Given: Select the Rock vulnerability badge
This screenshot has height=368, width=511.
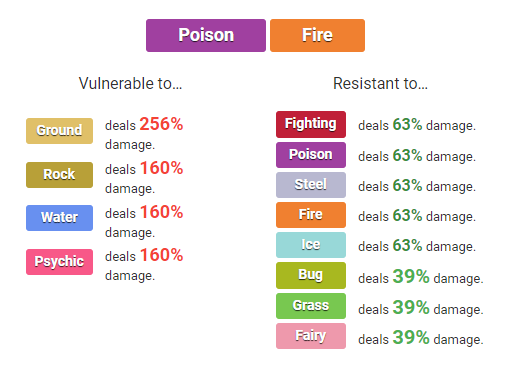Looking at the screenshot, I should [59, 175].
